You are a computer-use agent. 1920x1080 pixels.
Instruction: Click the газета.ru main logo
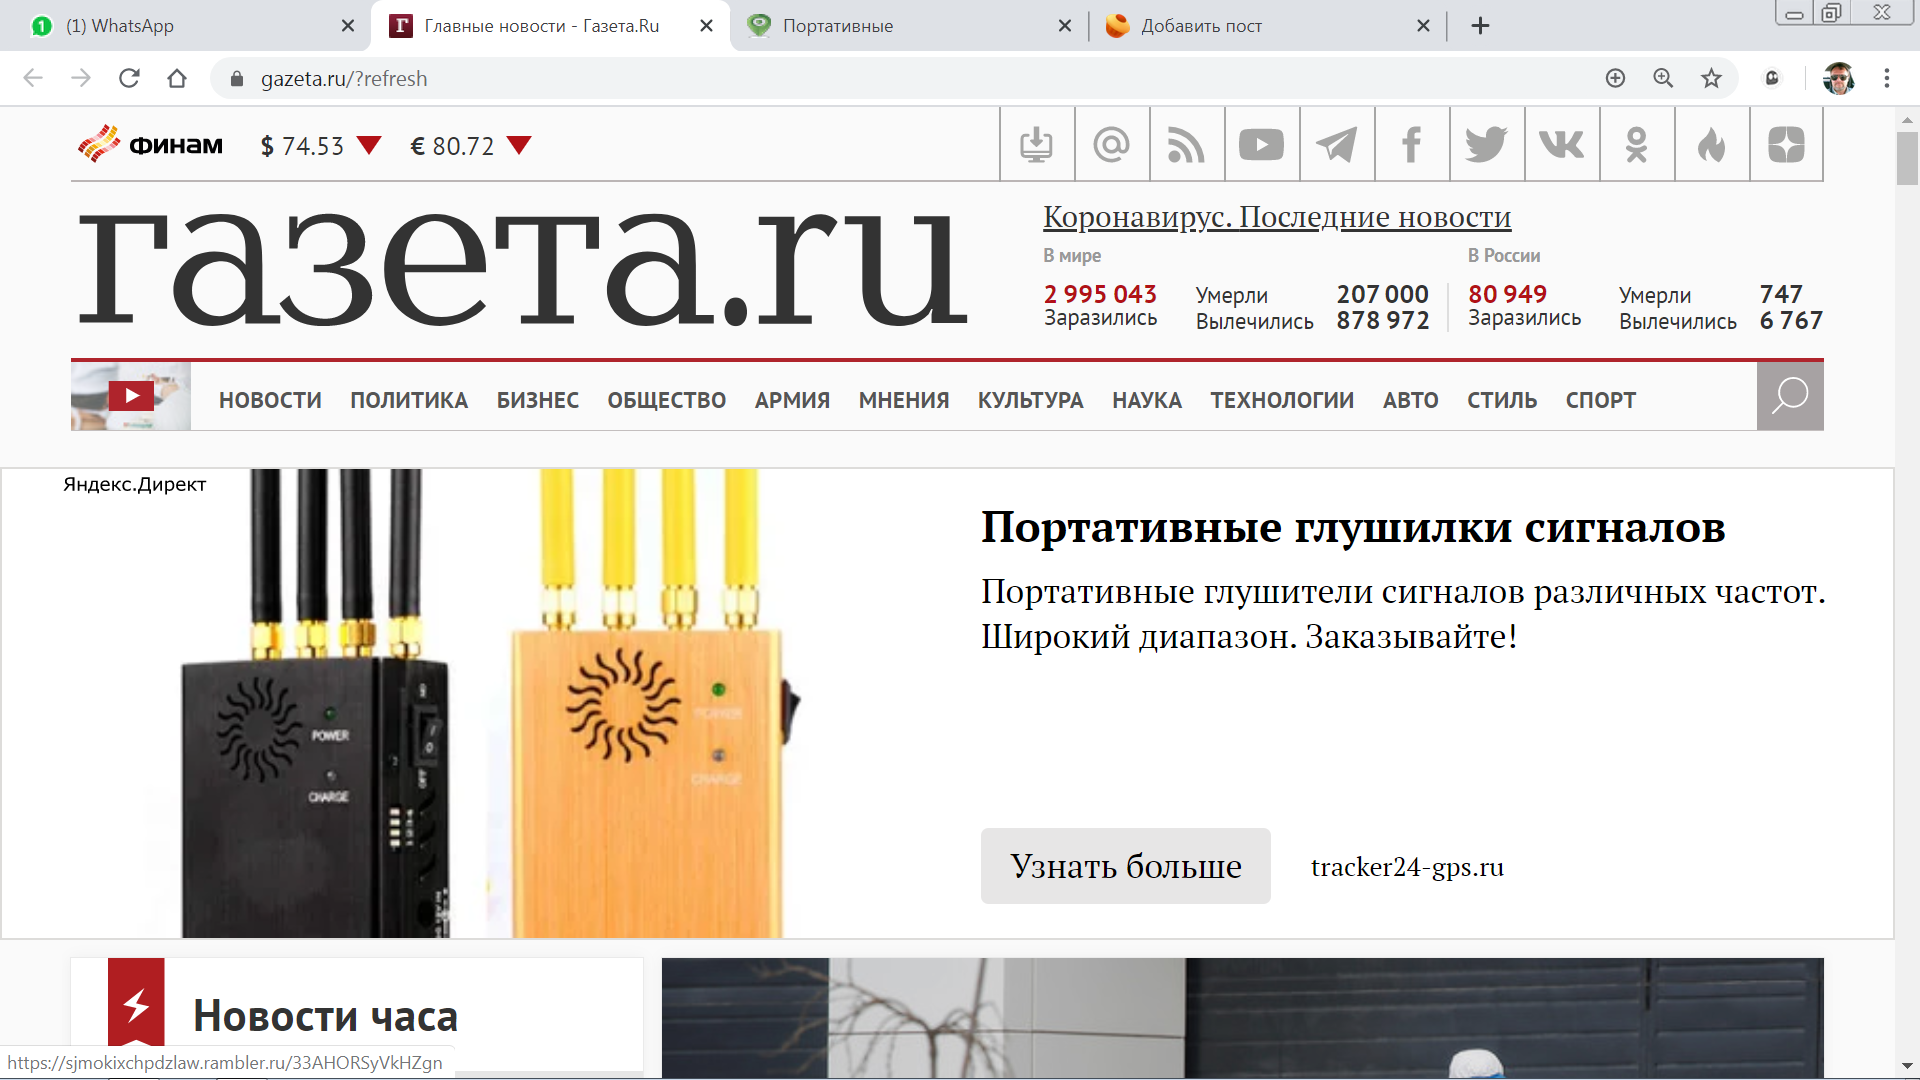(x=523, y=268)
